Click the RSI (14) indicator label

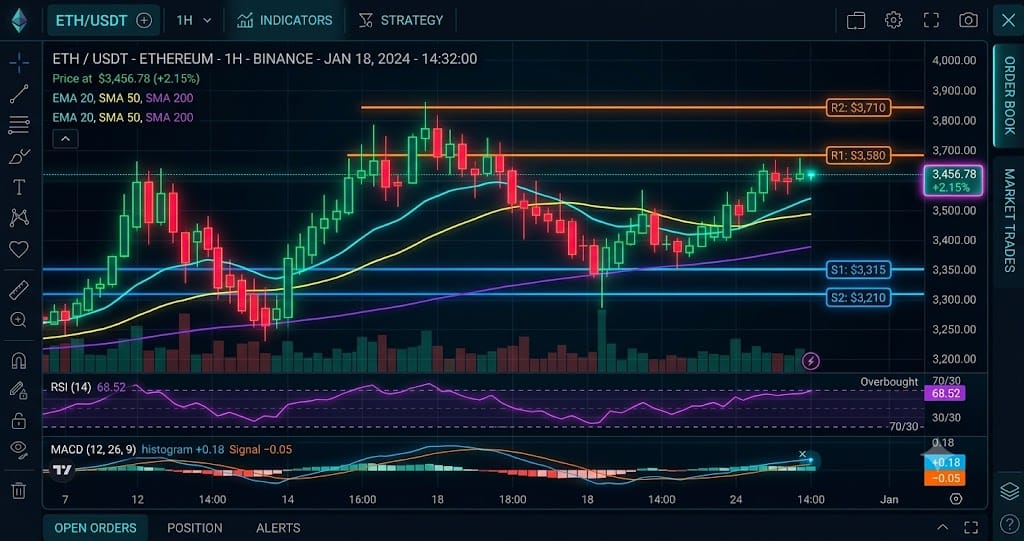tap(71, 387)
